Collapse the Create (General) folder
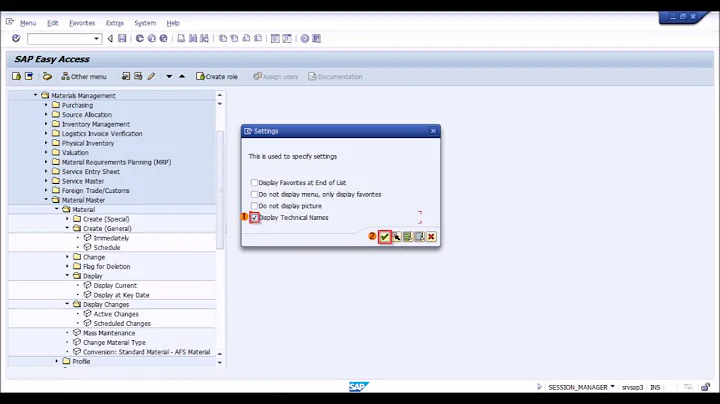 67,228
